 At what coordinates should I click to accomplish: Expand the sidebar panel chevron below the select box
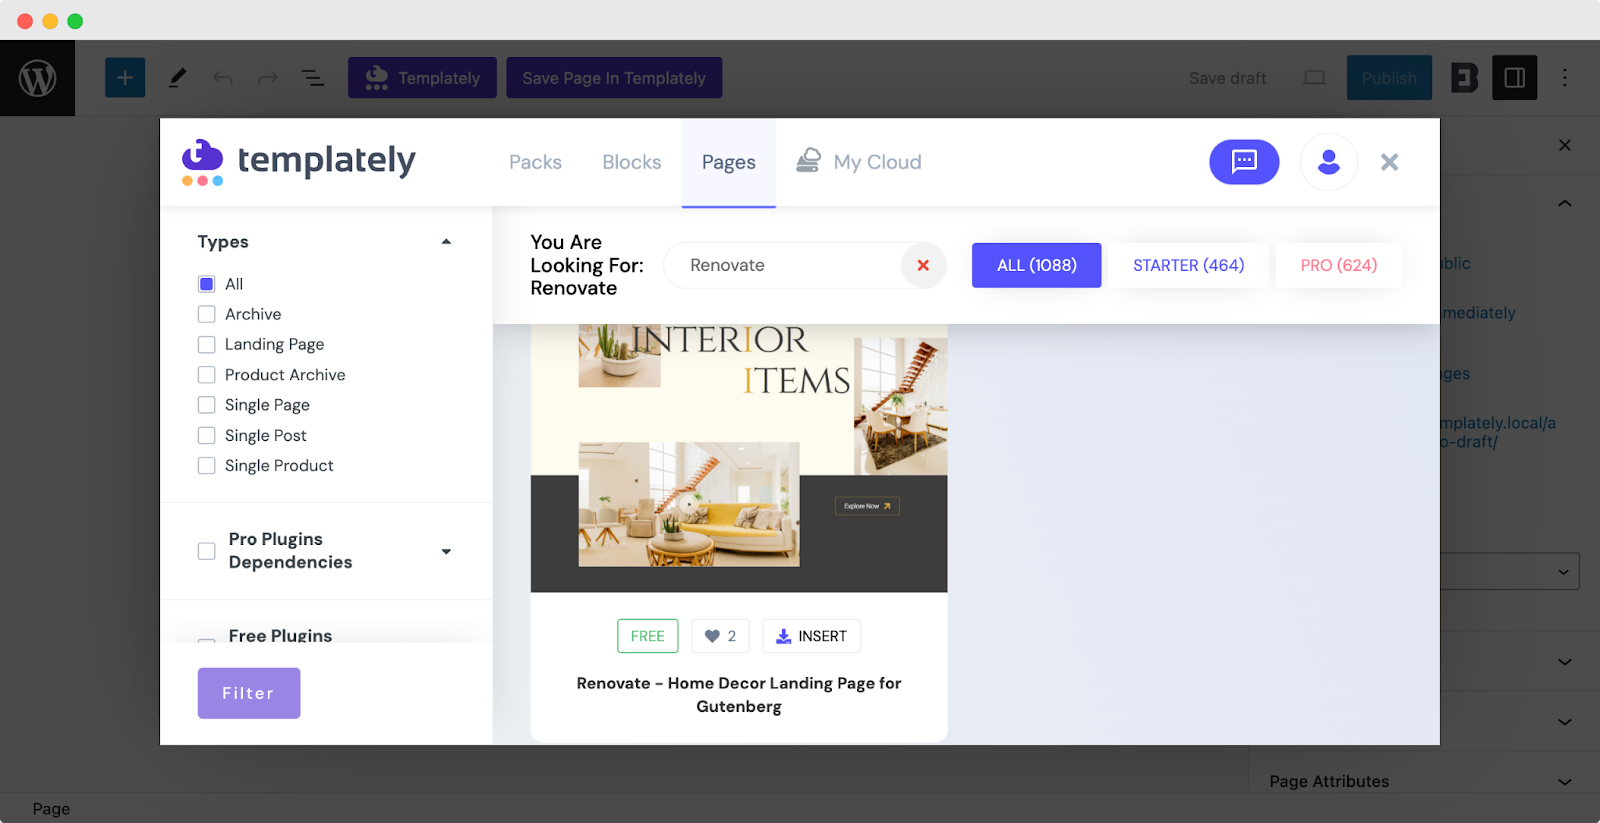pos(1565,662)
